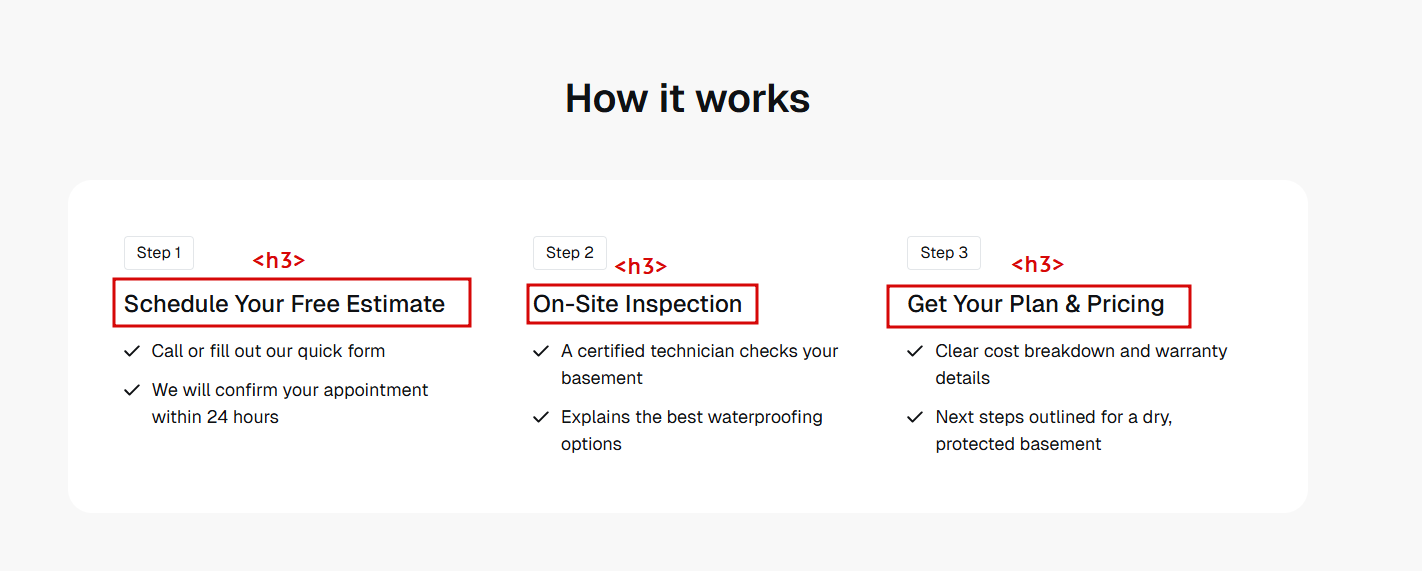Click the "How it works" title
1422x571 pixels.
click(687, 98)
